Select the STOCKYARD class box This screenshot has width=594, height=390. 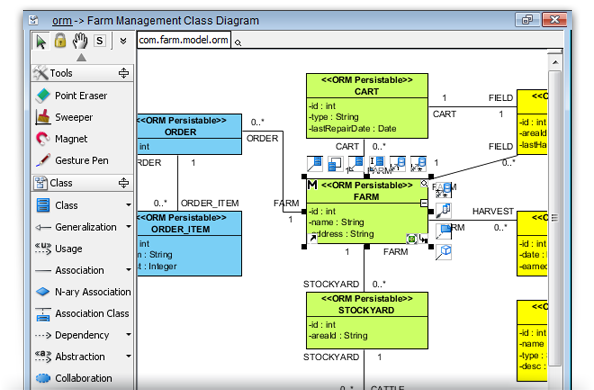click(367, 320)
